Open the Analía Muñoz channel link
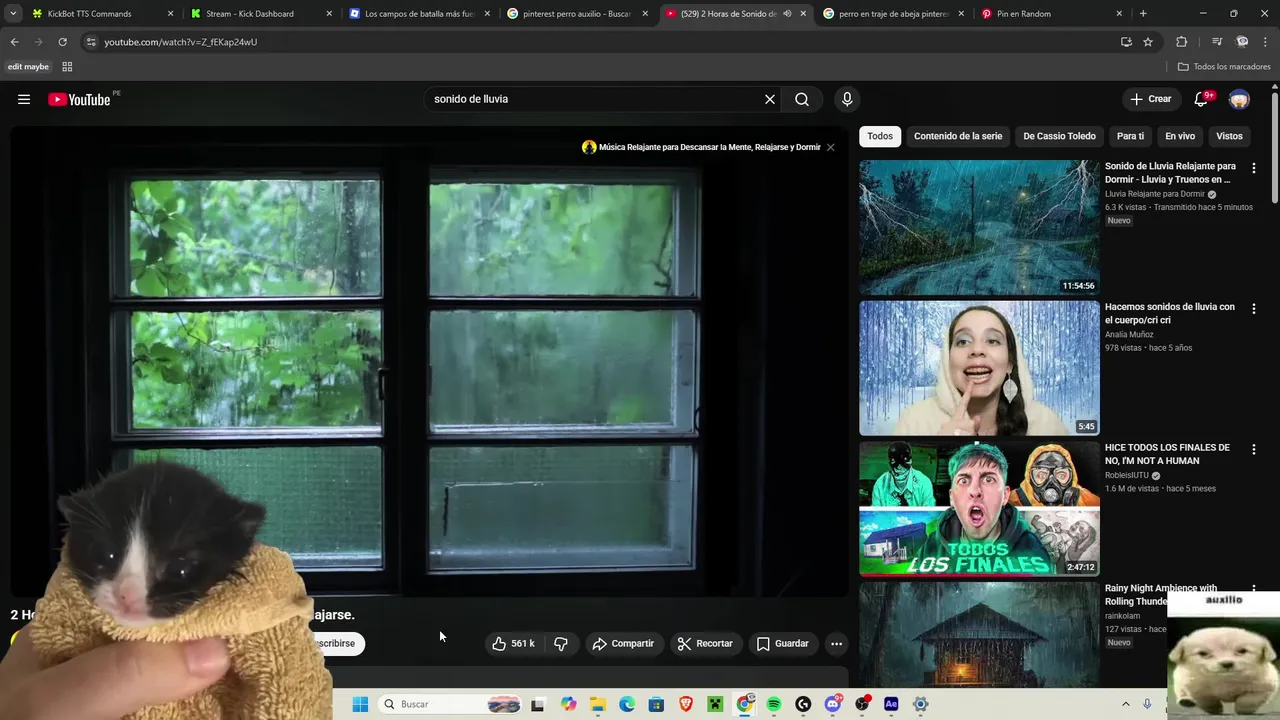 [x=1129, y=335]
